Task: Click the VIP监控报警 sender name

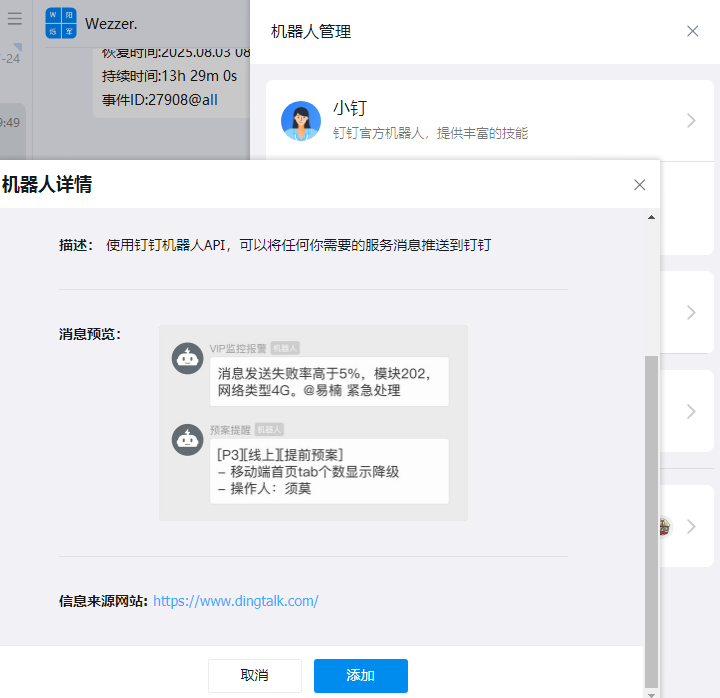Action: click(238, 349)
